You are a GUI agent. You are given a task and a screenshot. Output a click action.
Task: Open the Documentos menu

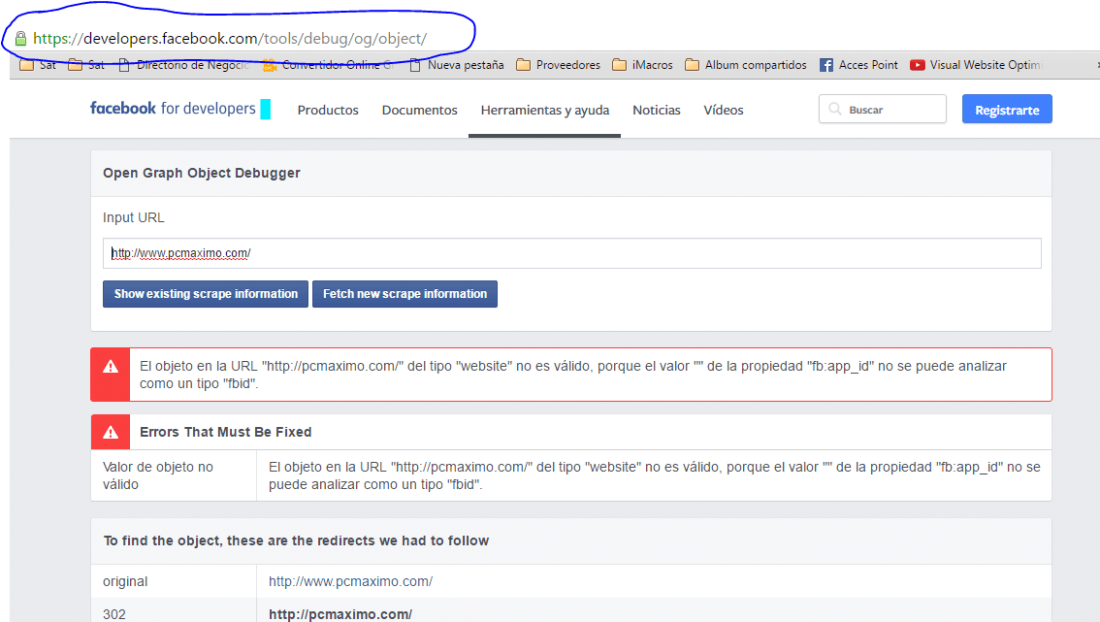click(420, 110)
